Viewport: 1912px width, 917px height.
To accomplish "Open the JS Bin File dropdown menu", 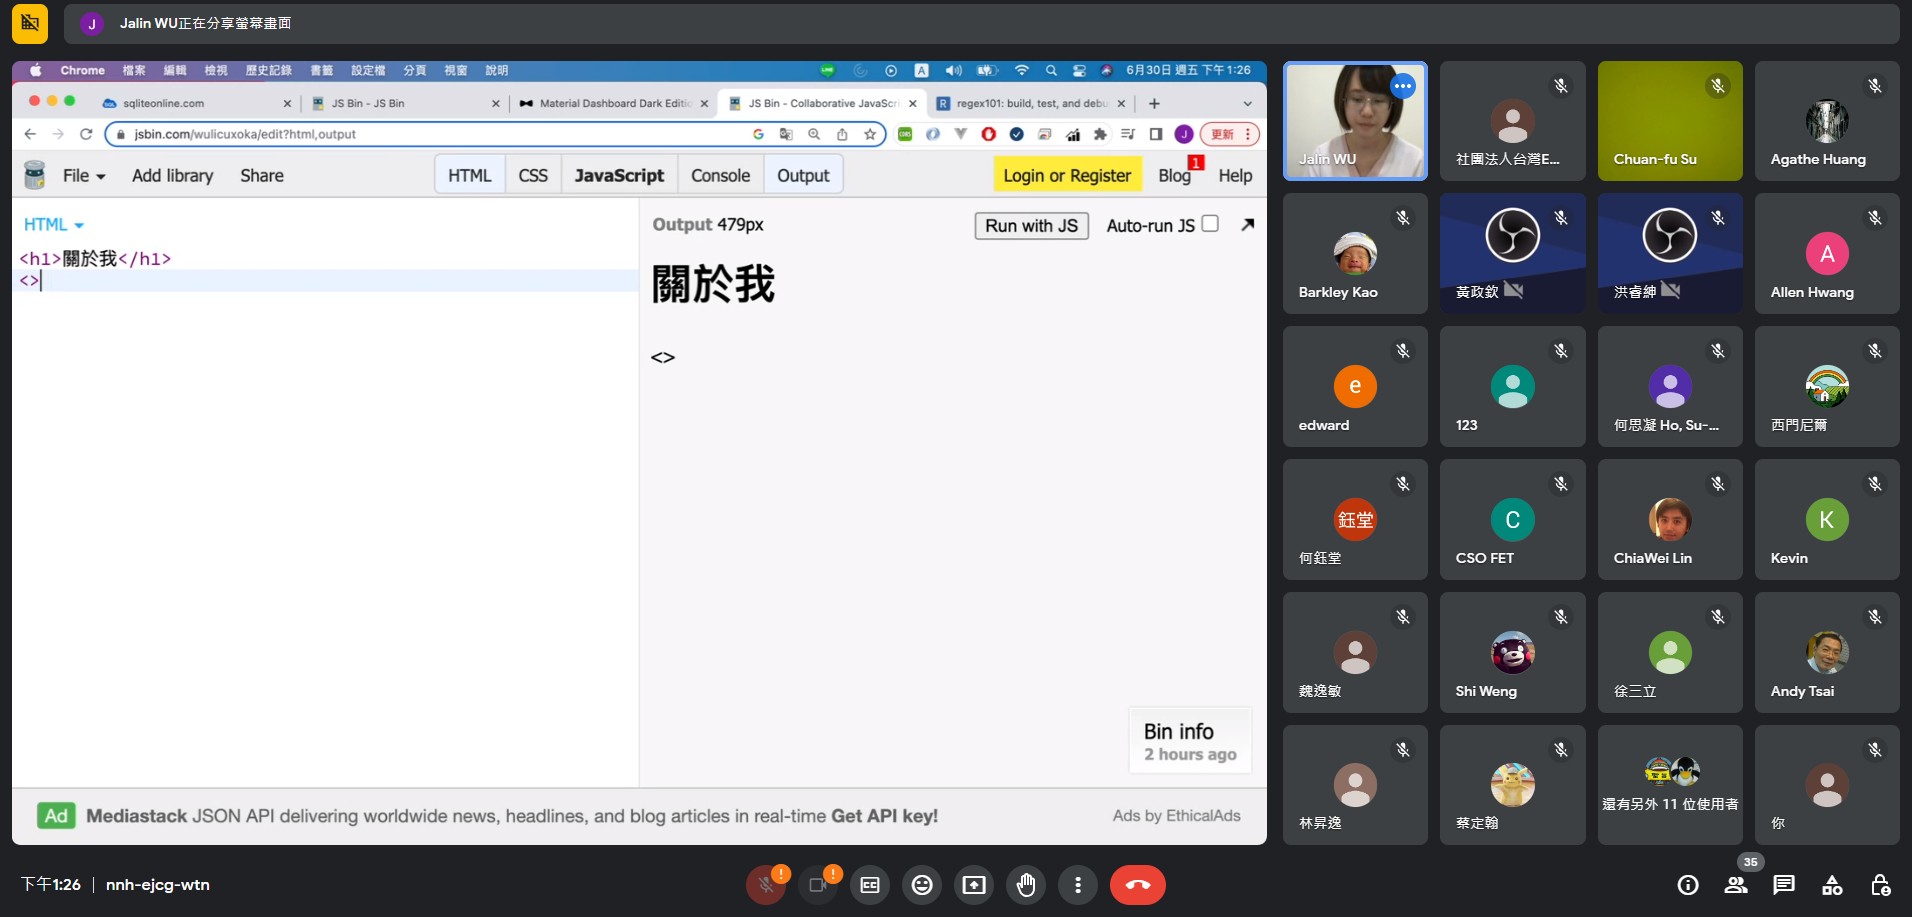I will tap(84, 176).
